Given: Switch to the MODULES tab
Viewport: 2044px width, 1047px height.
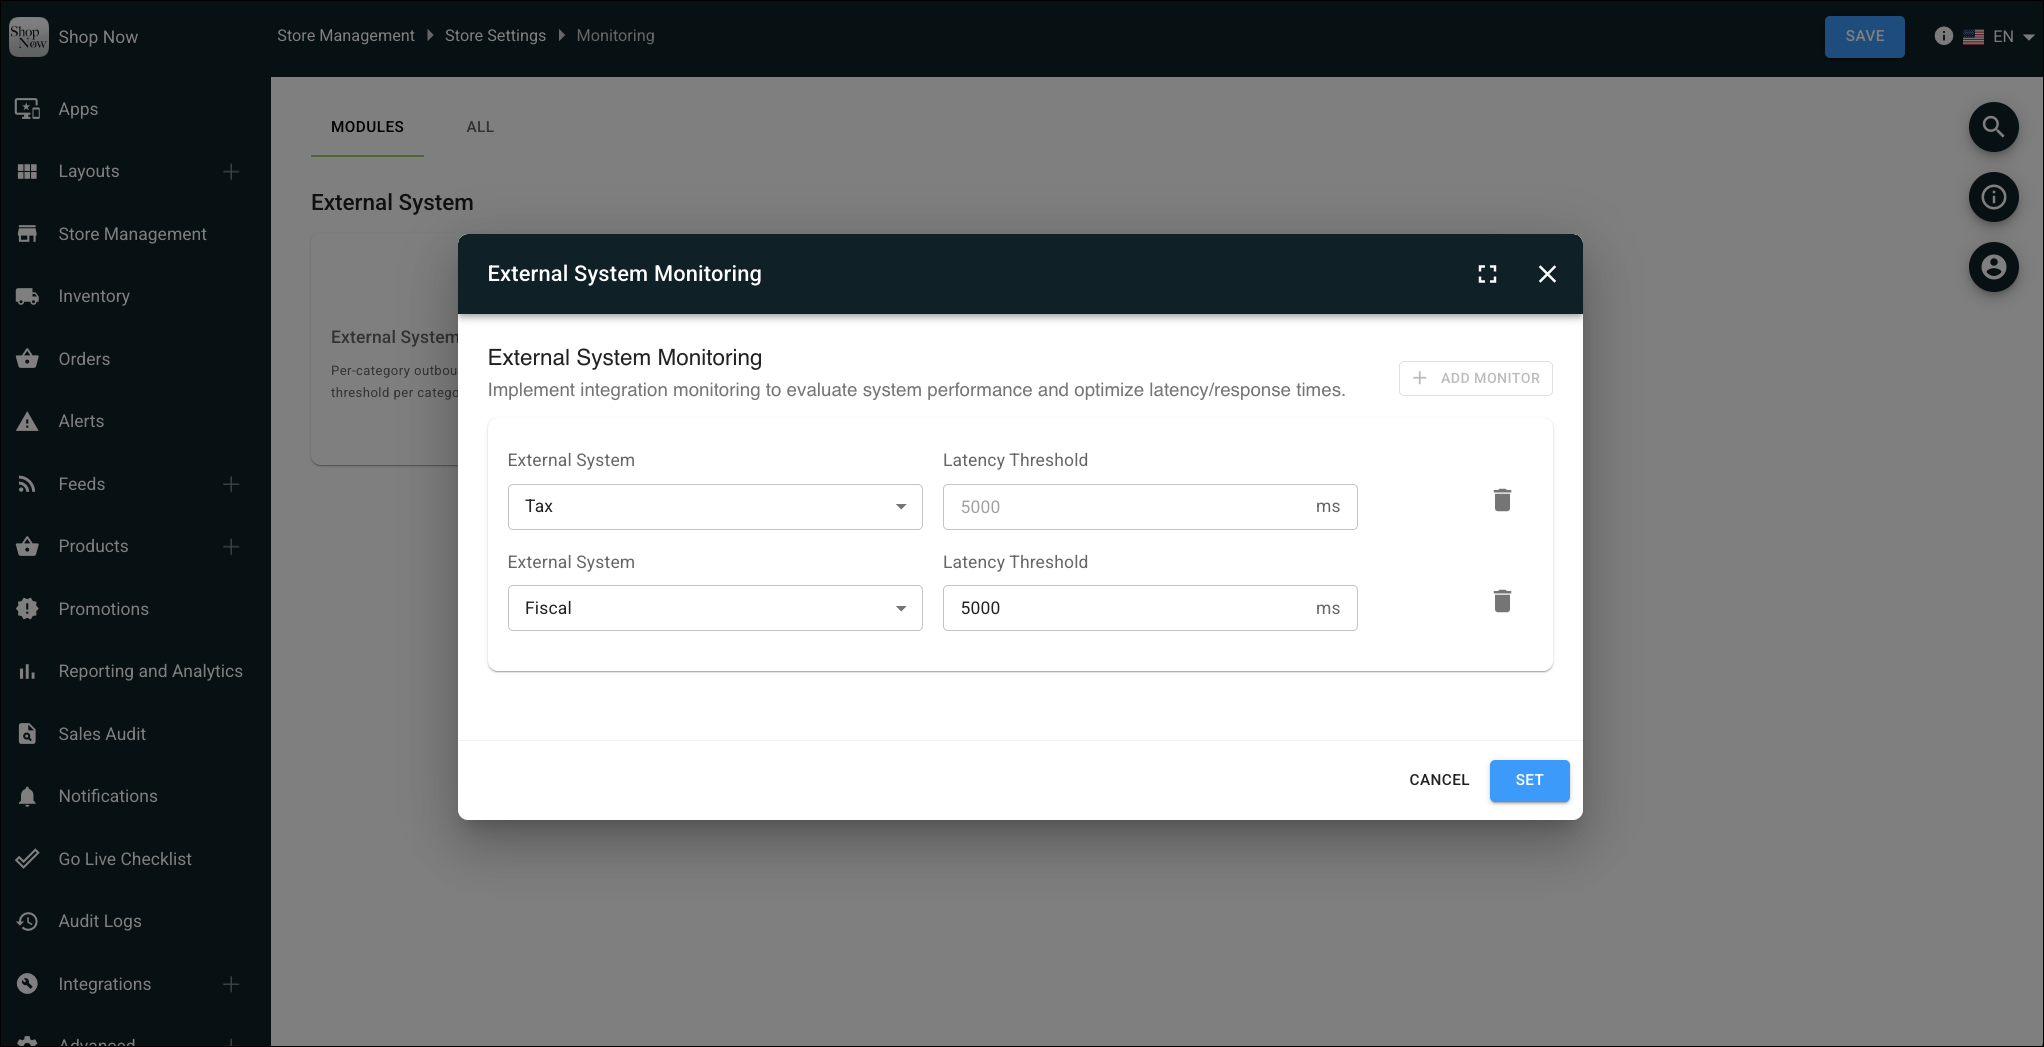Looking at the screenshot, I should pyautogui.click(x=367, y=127).
